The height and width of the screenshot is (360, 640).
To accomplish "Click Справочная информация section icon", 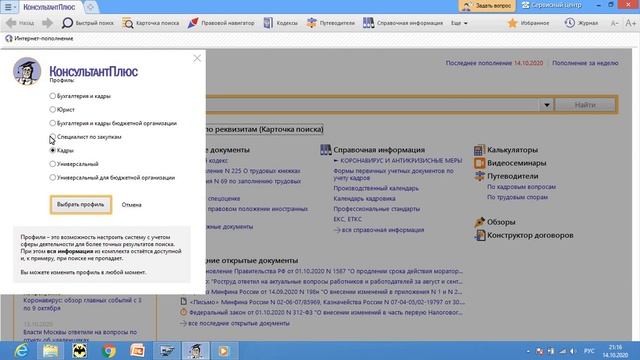I will point(325,150).
